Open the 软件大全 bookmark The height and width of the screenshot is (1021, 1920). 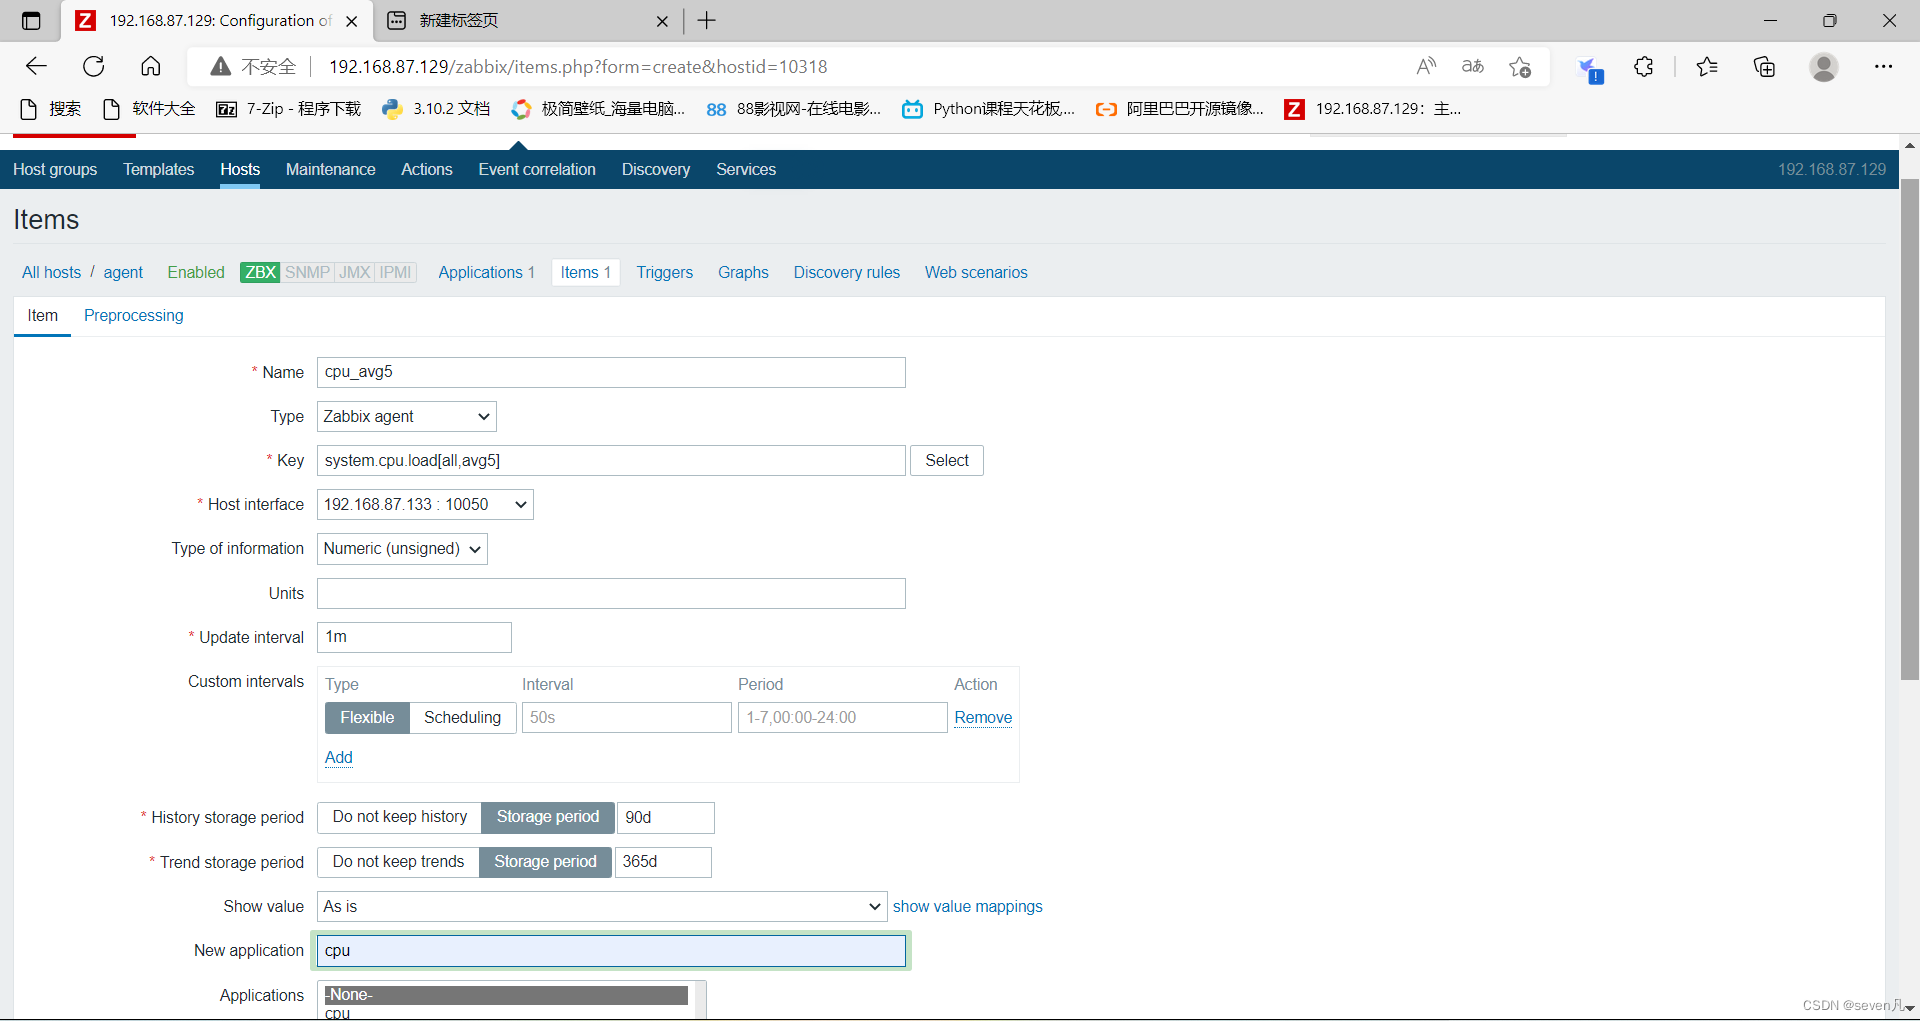(150, 109)
